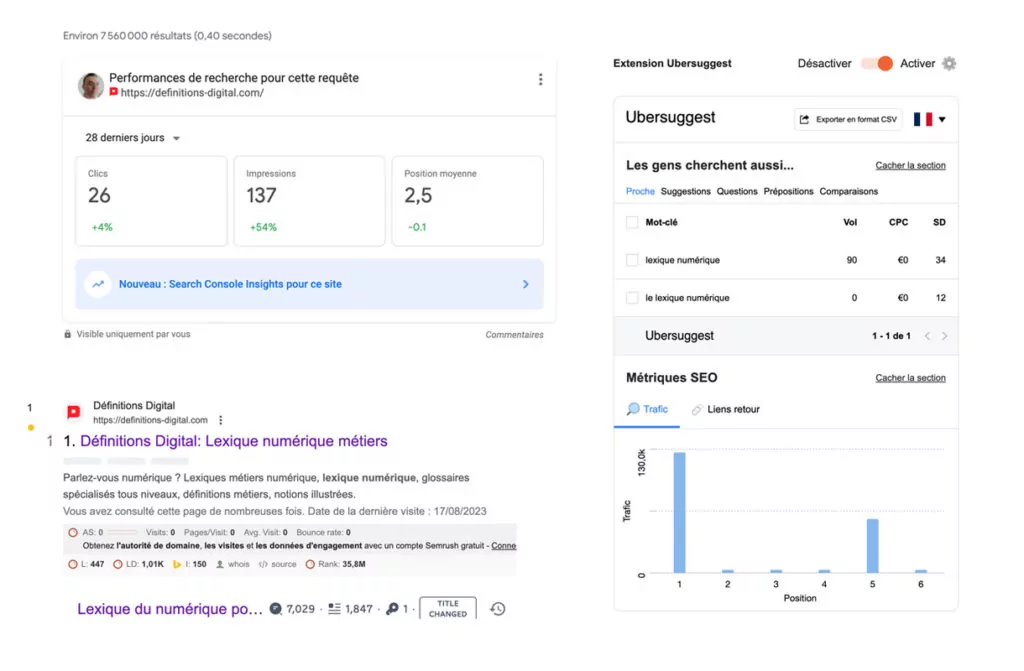Select the Suggestions tab
This screenshot has height=671, width=1024.
685,191
